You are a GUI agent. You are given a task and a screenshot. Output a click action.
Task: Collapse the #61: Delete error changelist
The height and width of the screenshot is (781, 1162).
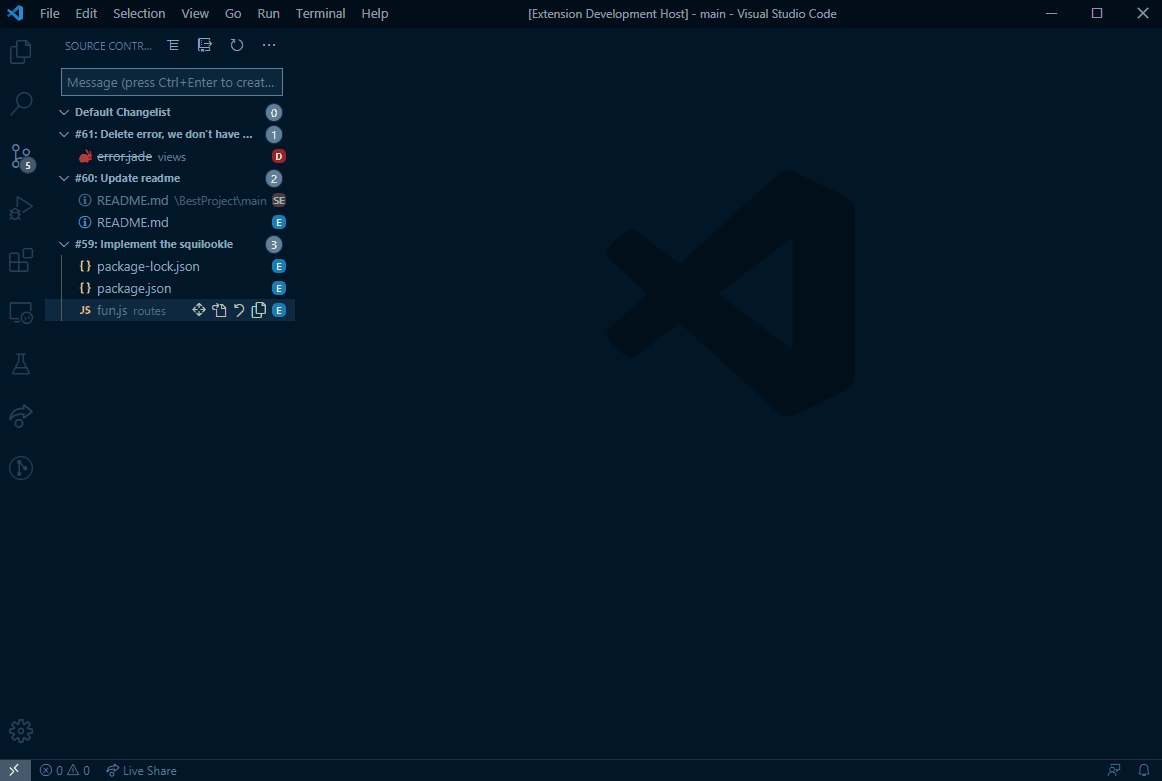[x=64, y=135]
